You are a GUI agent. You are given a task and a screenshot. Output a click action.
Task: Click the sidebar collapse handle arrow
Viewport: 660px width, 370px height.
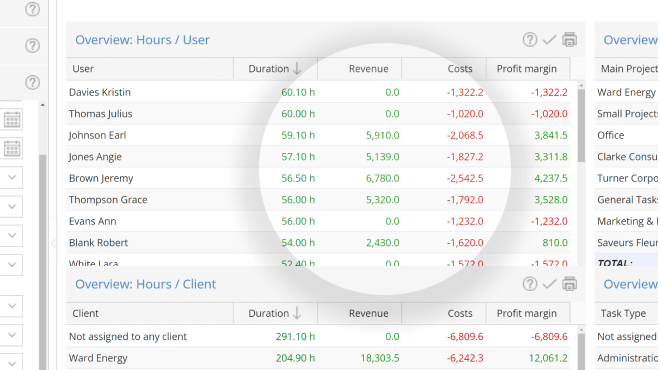(53, 243)
